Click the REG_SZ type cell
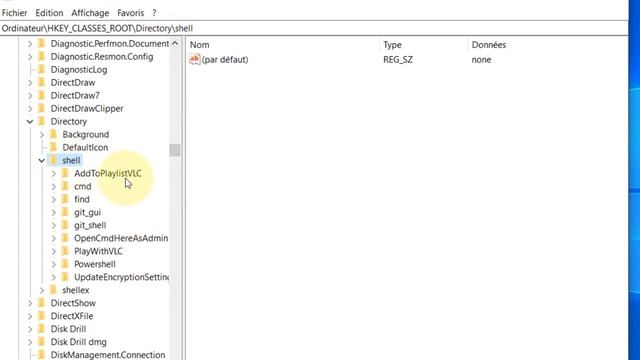This screenshot has height=360, width=640. [x=398, y=60]
